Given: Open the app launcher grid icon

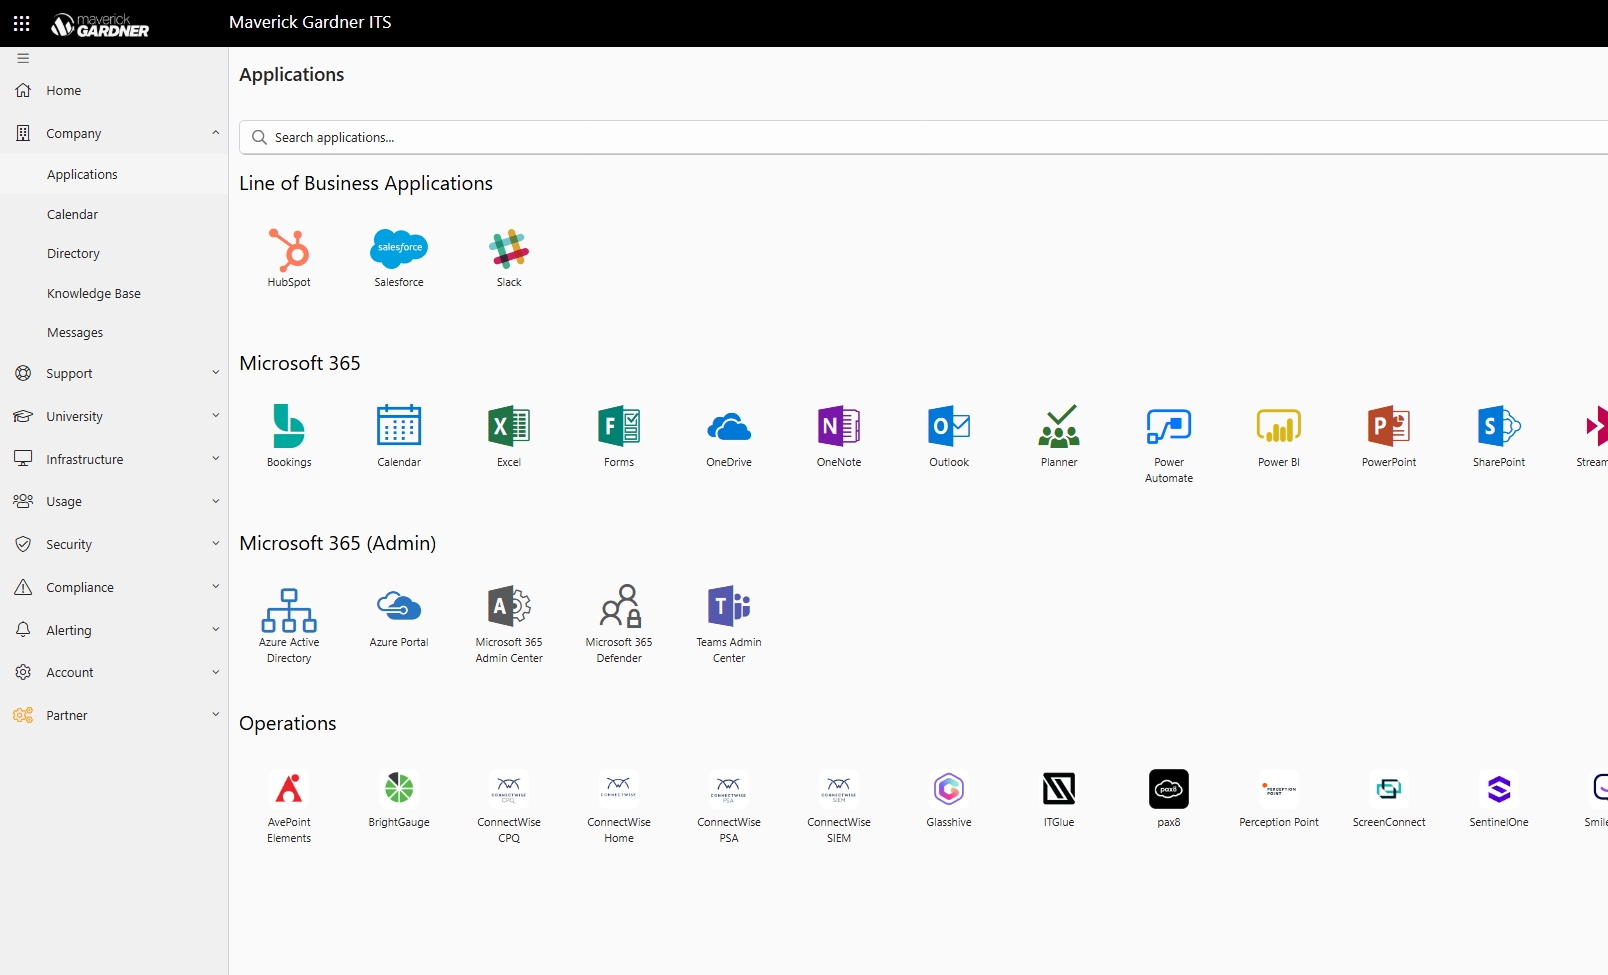Looking at the screenshot, I should 22,23.
